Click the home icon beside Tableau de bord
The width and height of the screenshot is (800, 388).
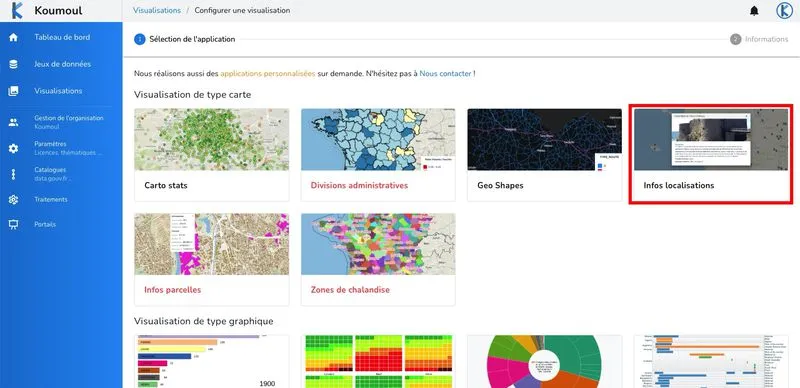click(13, 37)
